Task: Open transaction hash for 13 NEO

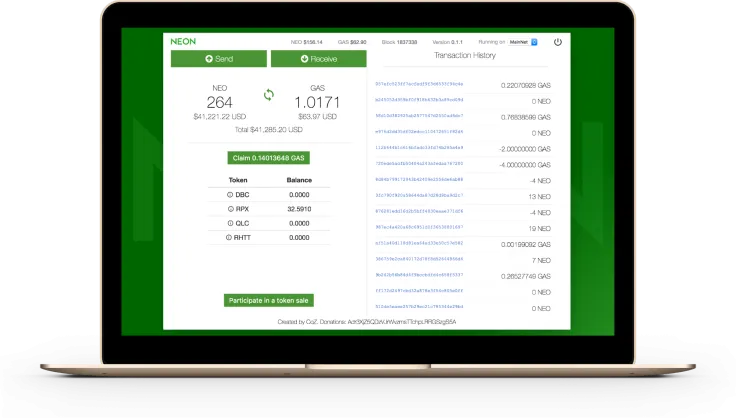Action: (419, 195)
